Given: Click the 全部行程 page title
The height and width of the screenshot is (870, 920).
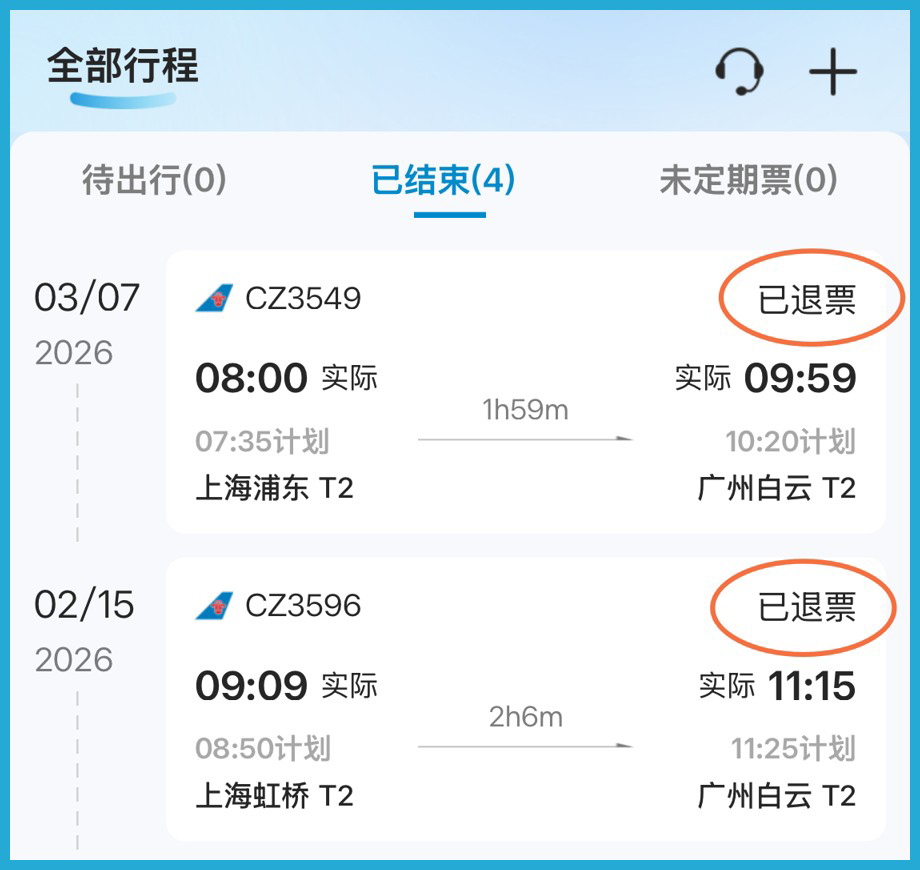Looking at the screenshot, I should (122, 66).
